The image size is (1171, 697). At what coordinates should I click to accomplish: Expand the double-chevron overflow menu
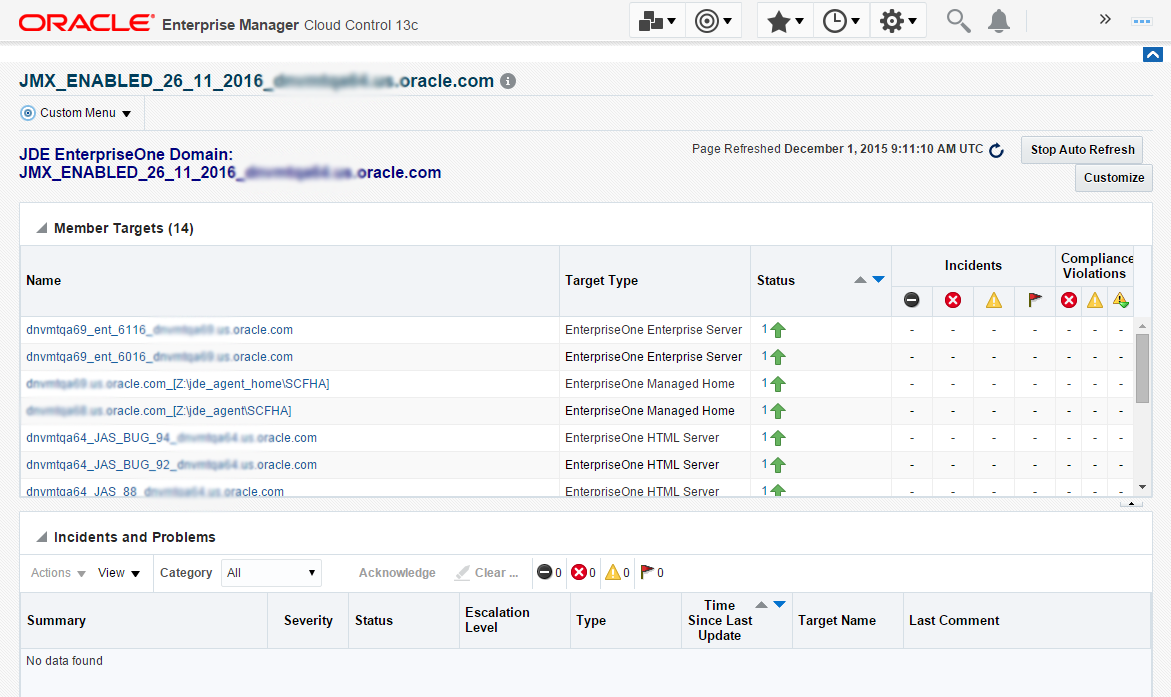1105,19
